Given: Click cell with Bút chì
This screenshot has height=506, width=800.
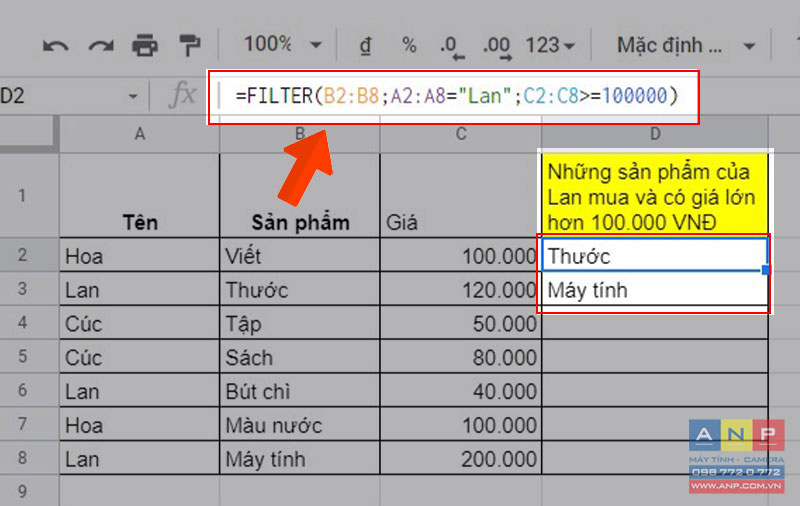Looking at the screenshot, I should pyautogui.click(x=300, y=390).
